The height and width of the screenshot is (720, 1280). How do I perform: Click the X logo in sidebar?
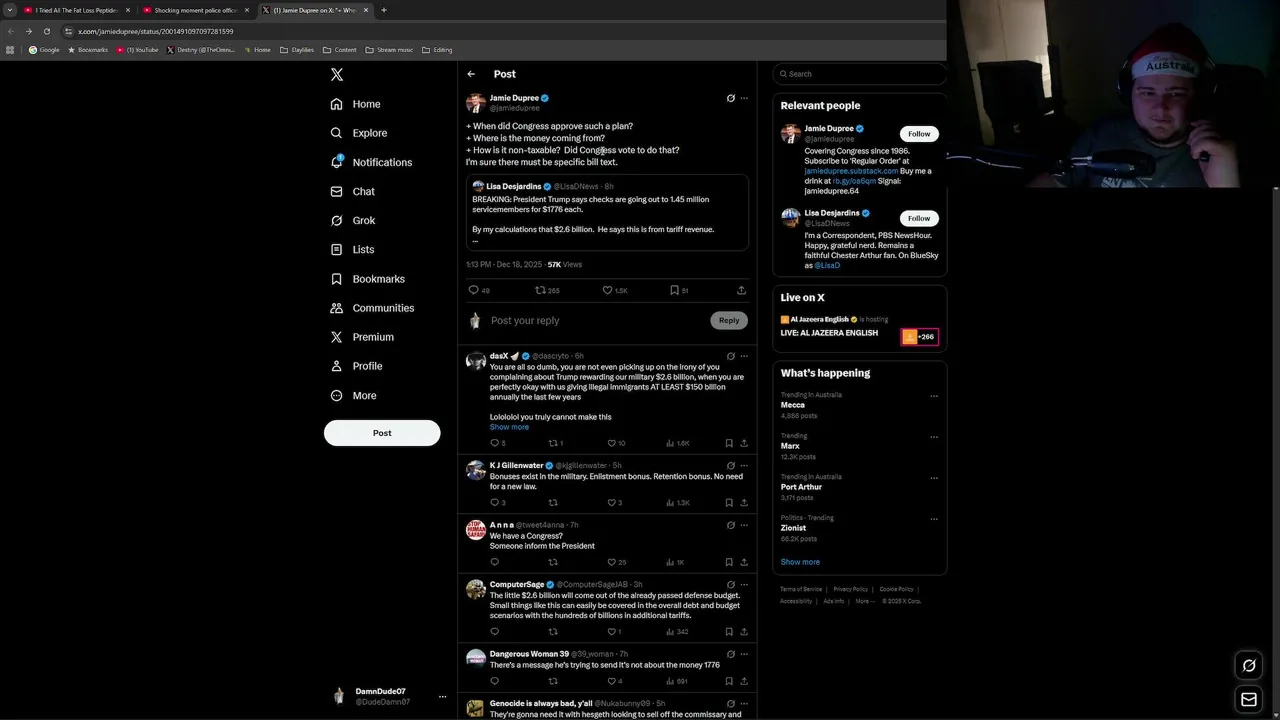click(x=337, y=75)
